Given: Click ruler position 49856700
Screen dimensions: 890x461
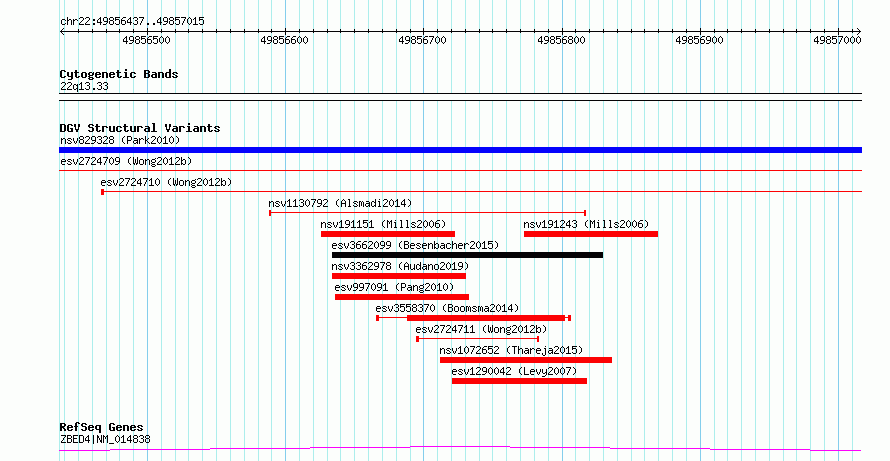Looking at the screenshot, I should tap(422, 40).
